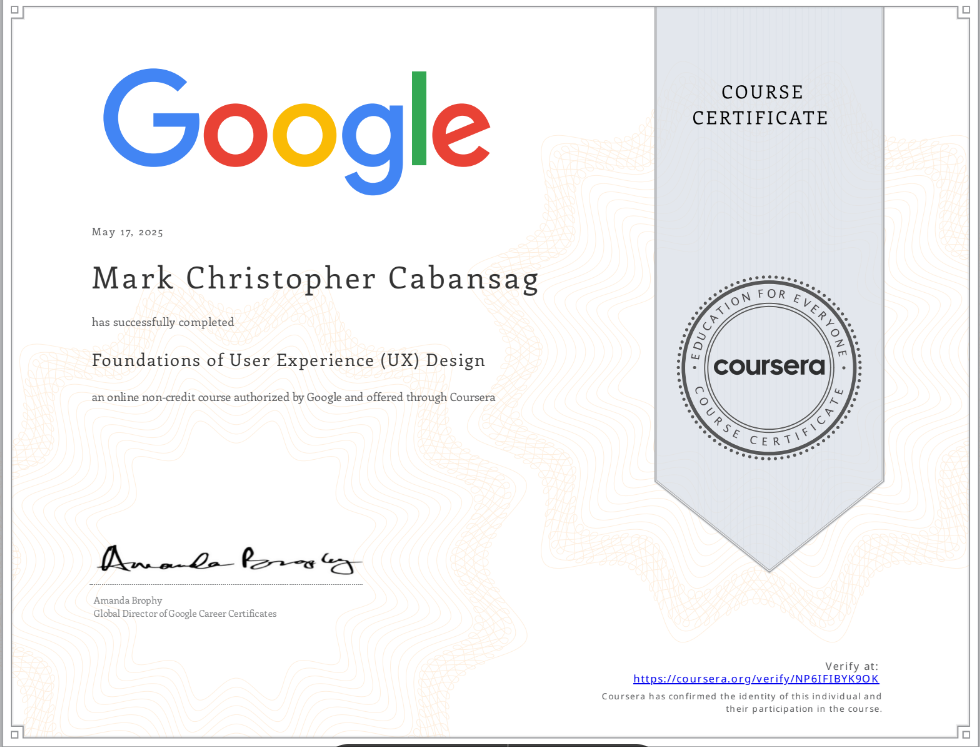Click the printed name Amanda Brophy
Image resolution: width=980 pixels, height=747 pixels.
pos(128,600)
